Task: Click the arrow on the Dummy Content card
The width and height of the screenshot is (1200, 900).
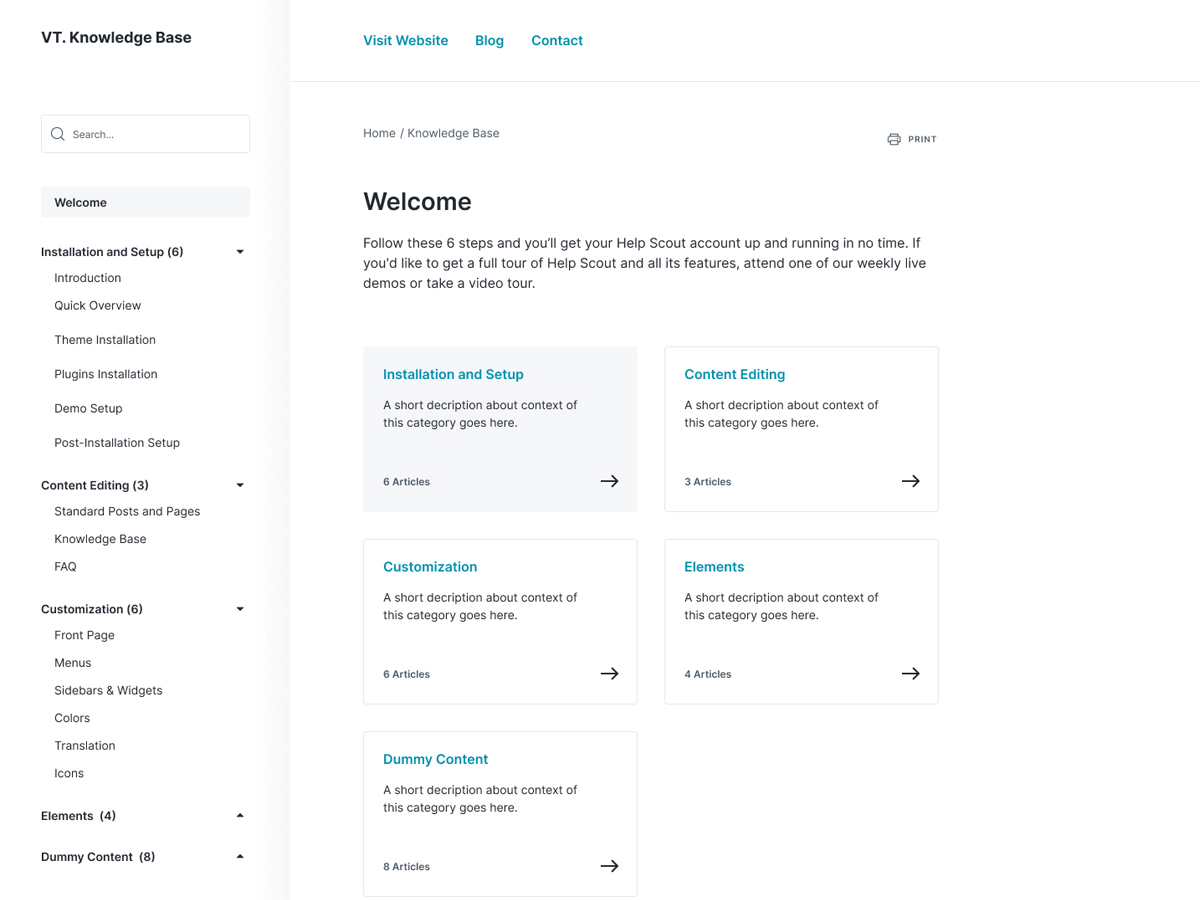Action: 609,866
